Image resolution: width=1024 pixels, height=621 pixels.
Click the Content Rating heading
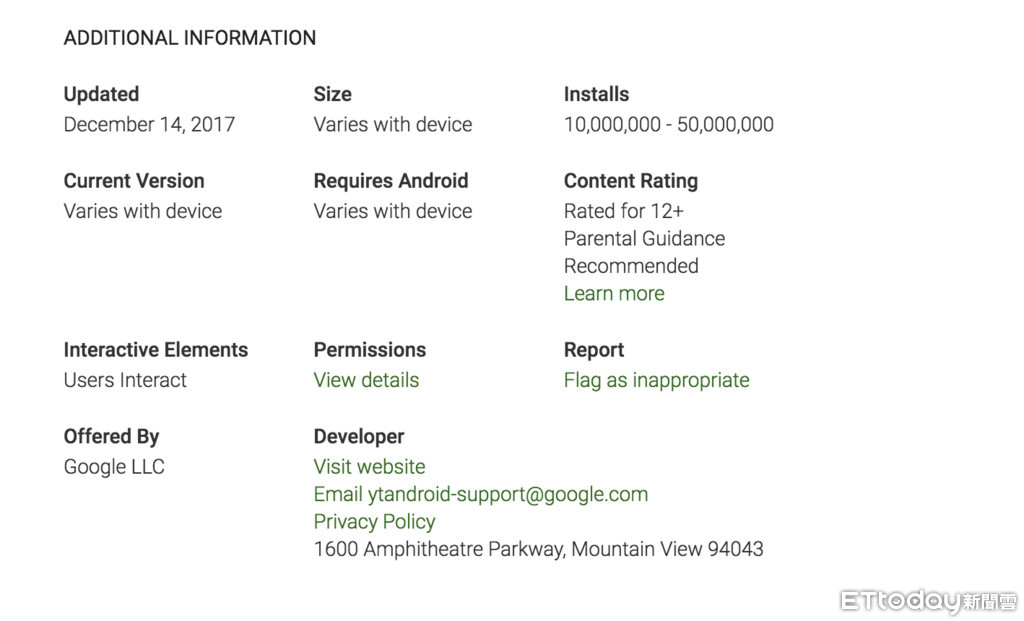(630, 181)
